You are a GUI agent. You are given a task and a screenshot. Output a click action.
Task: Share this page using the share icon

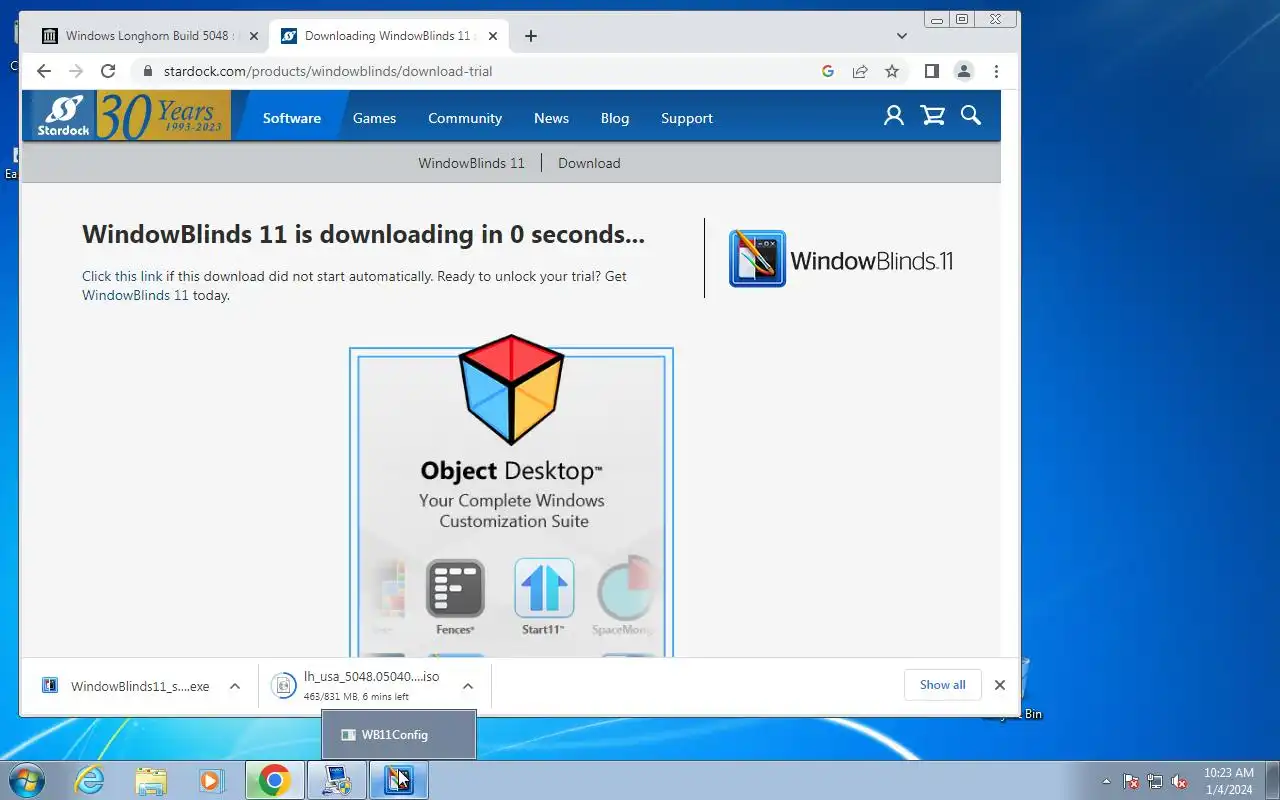(x=860, y=71)
